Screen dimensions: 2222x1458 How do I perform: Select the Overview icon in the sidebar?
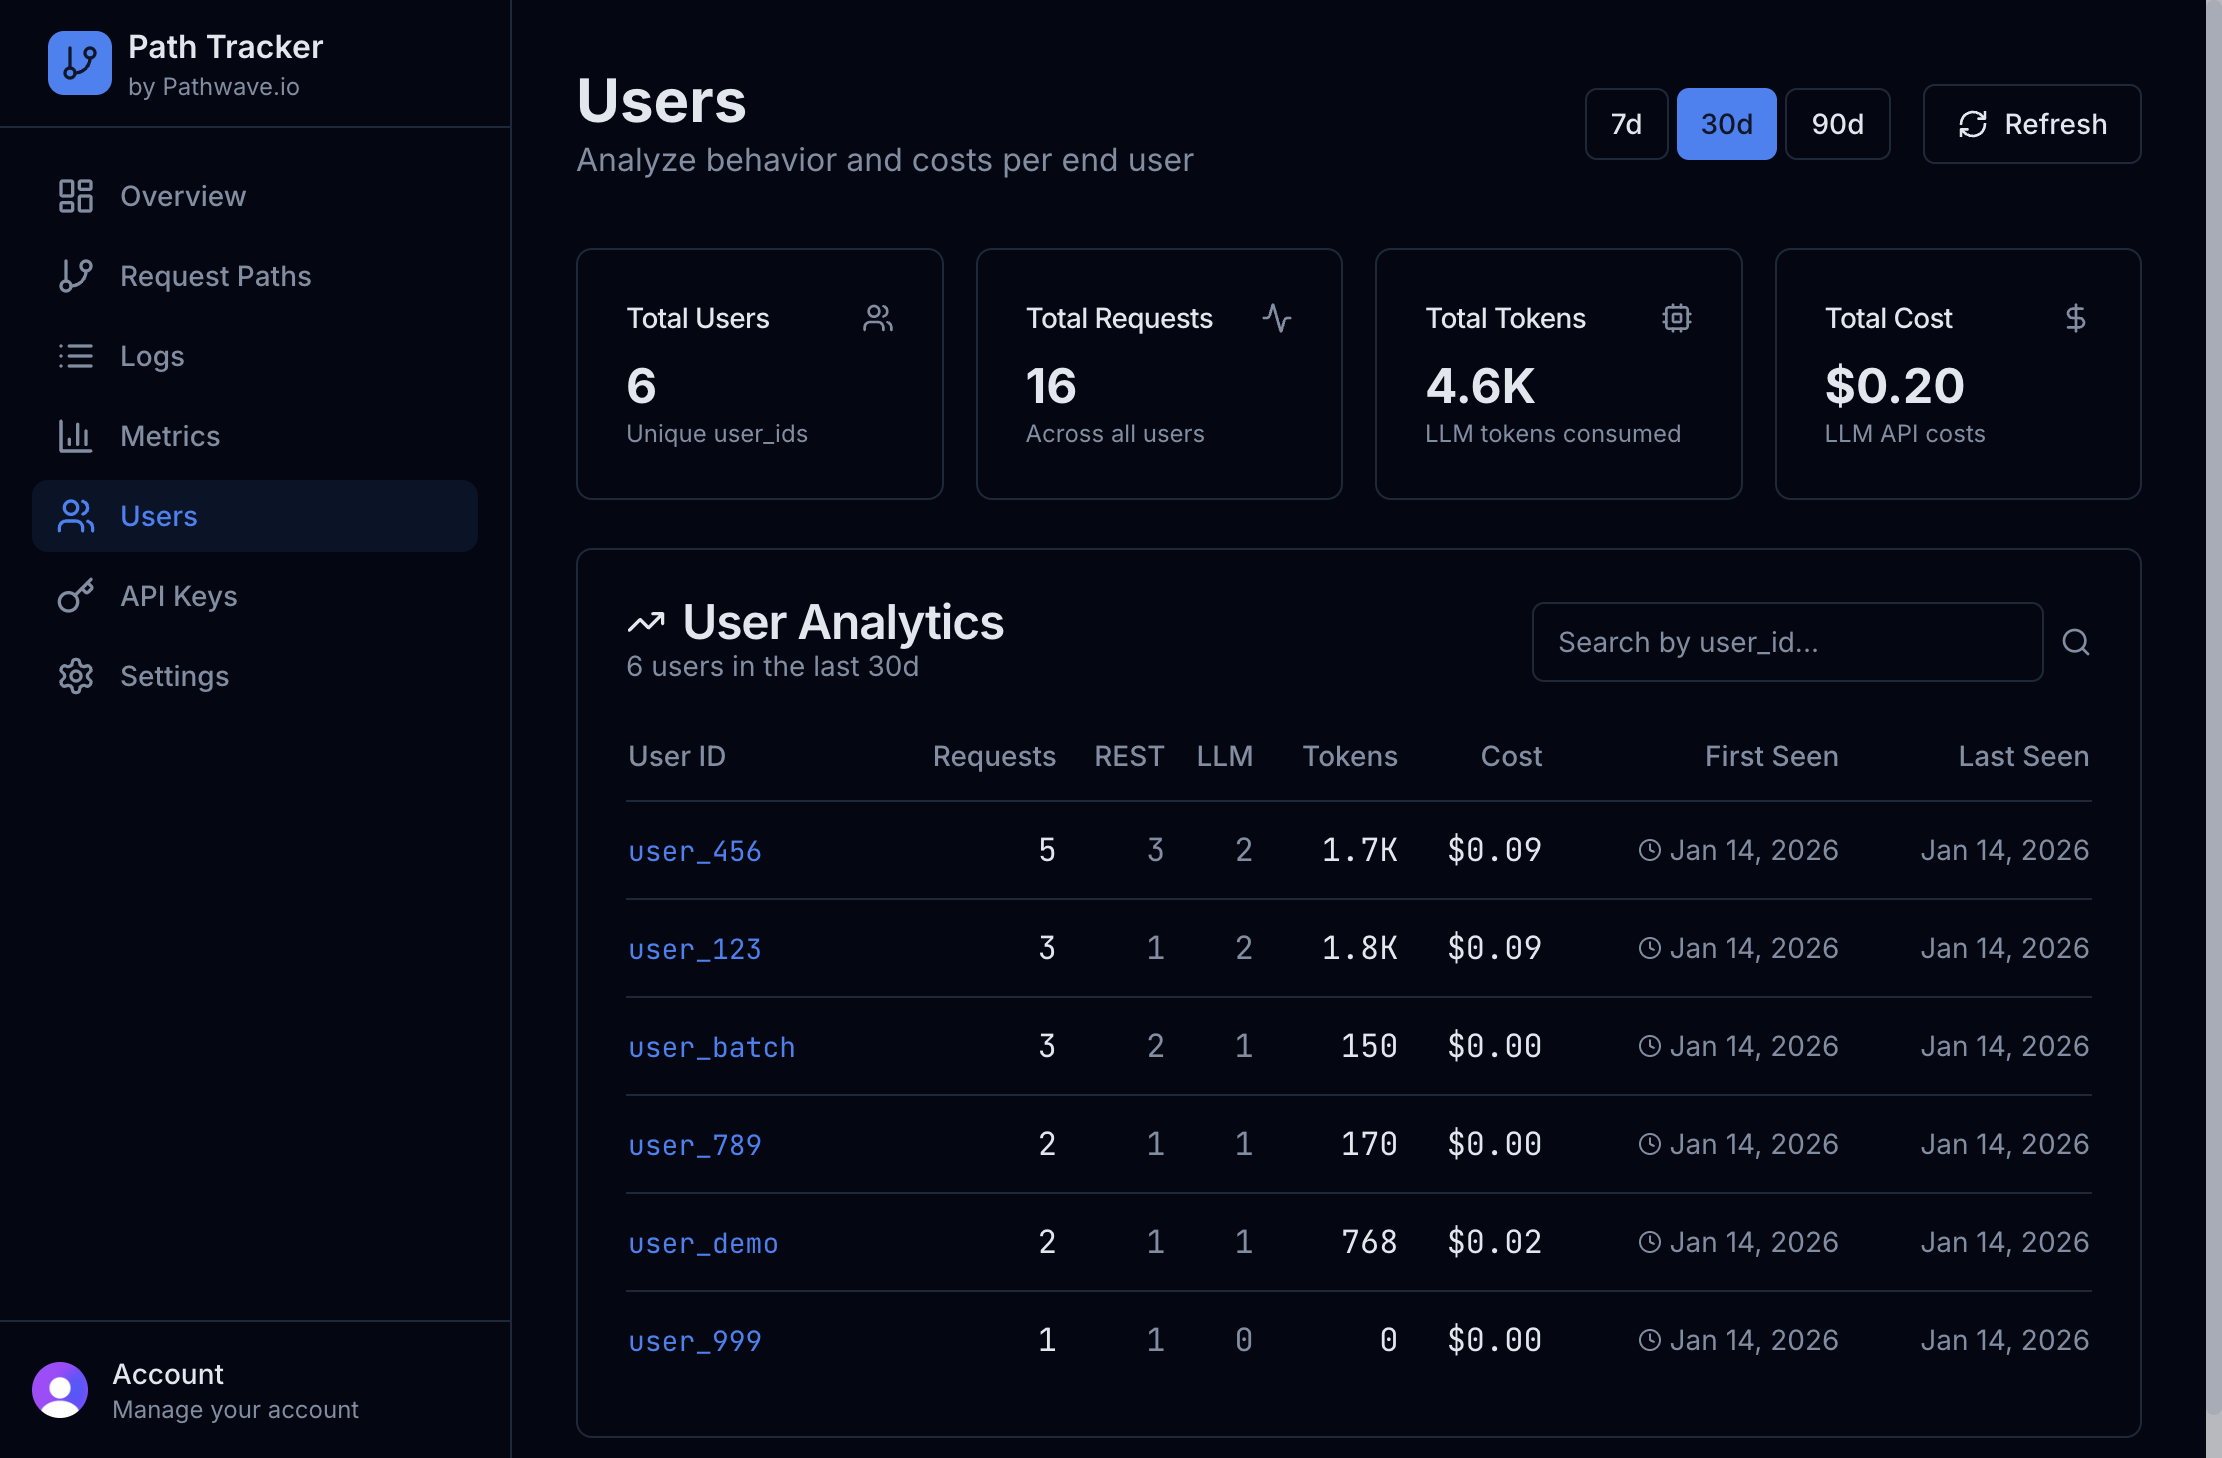pyautogui.click(x=76, y=196)
